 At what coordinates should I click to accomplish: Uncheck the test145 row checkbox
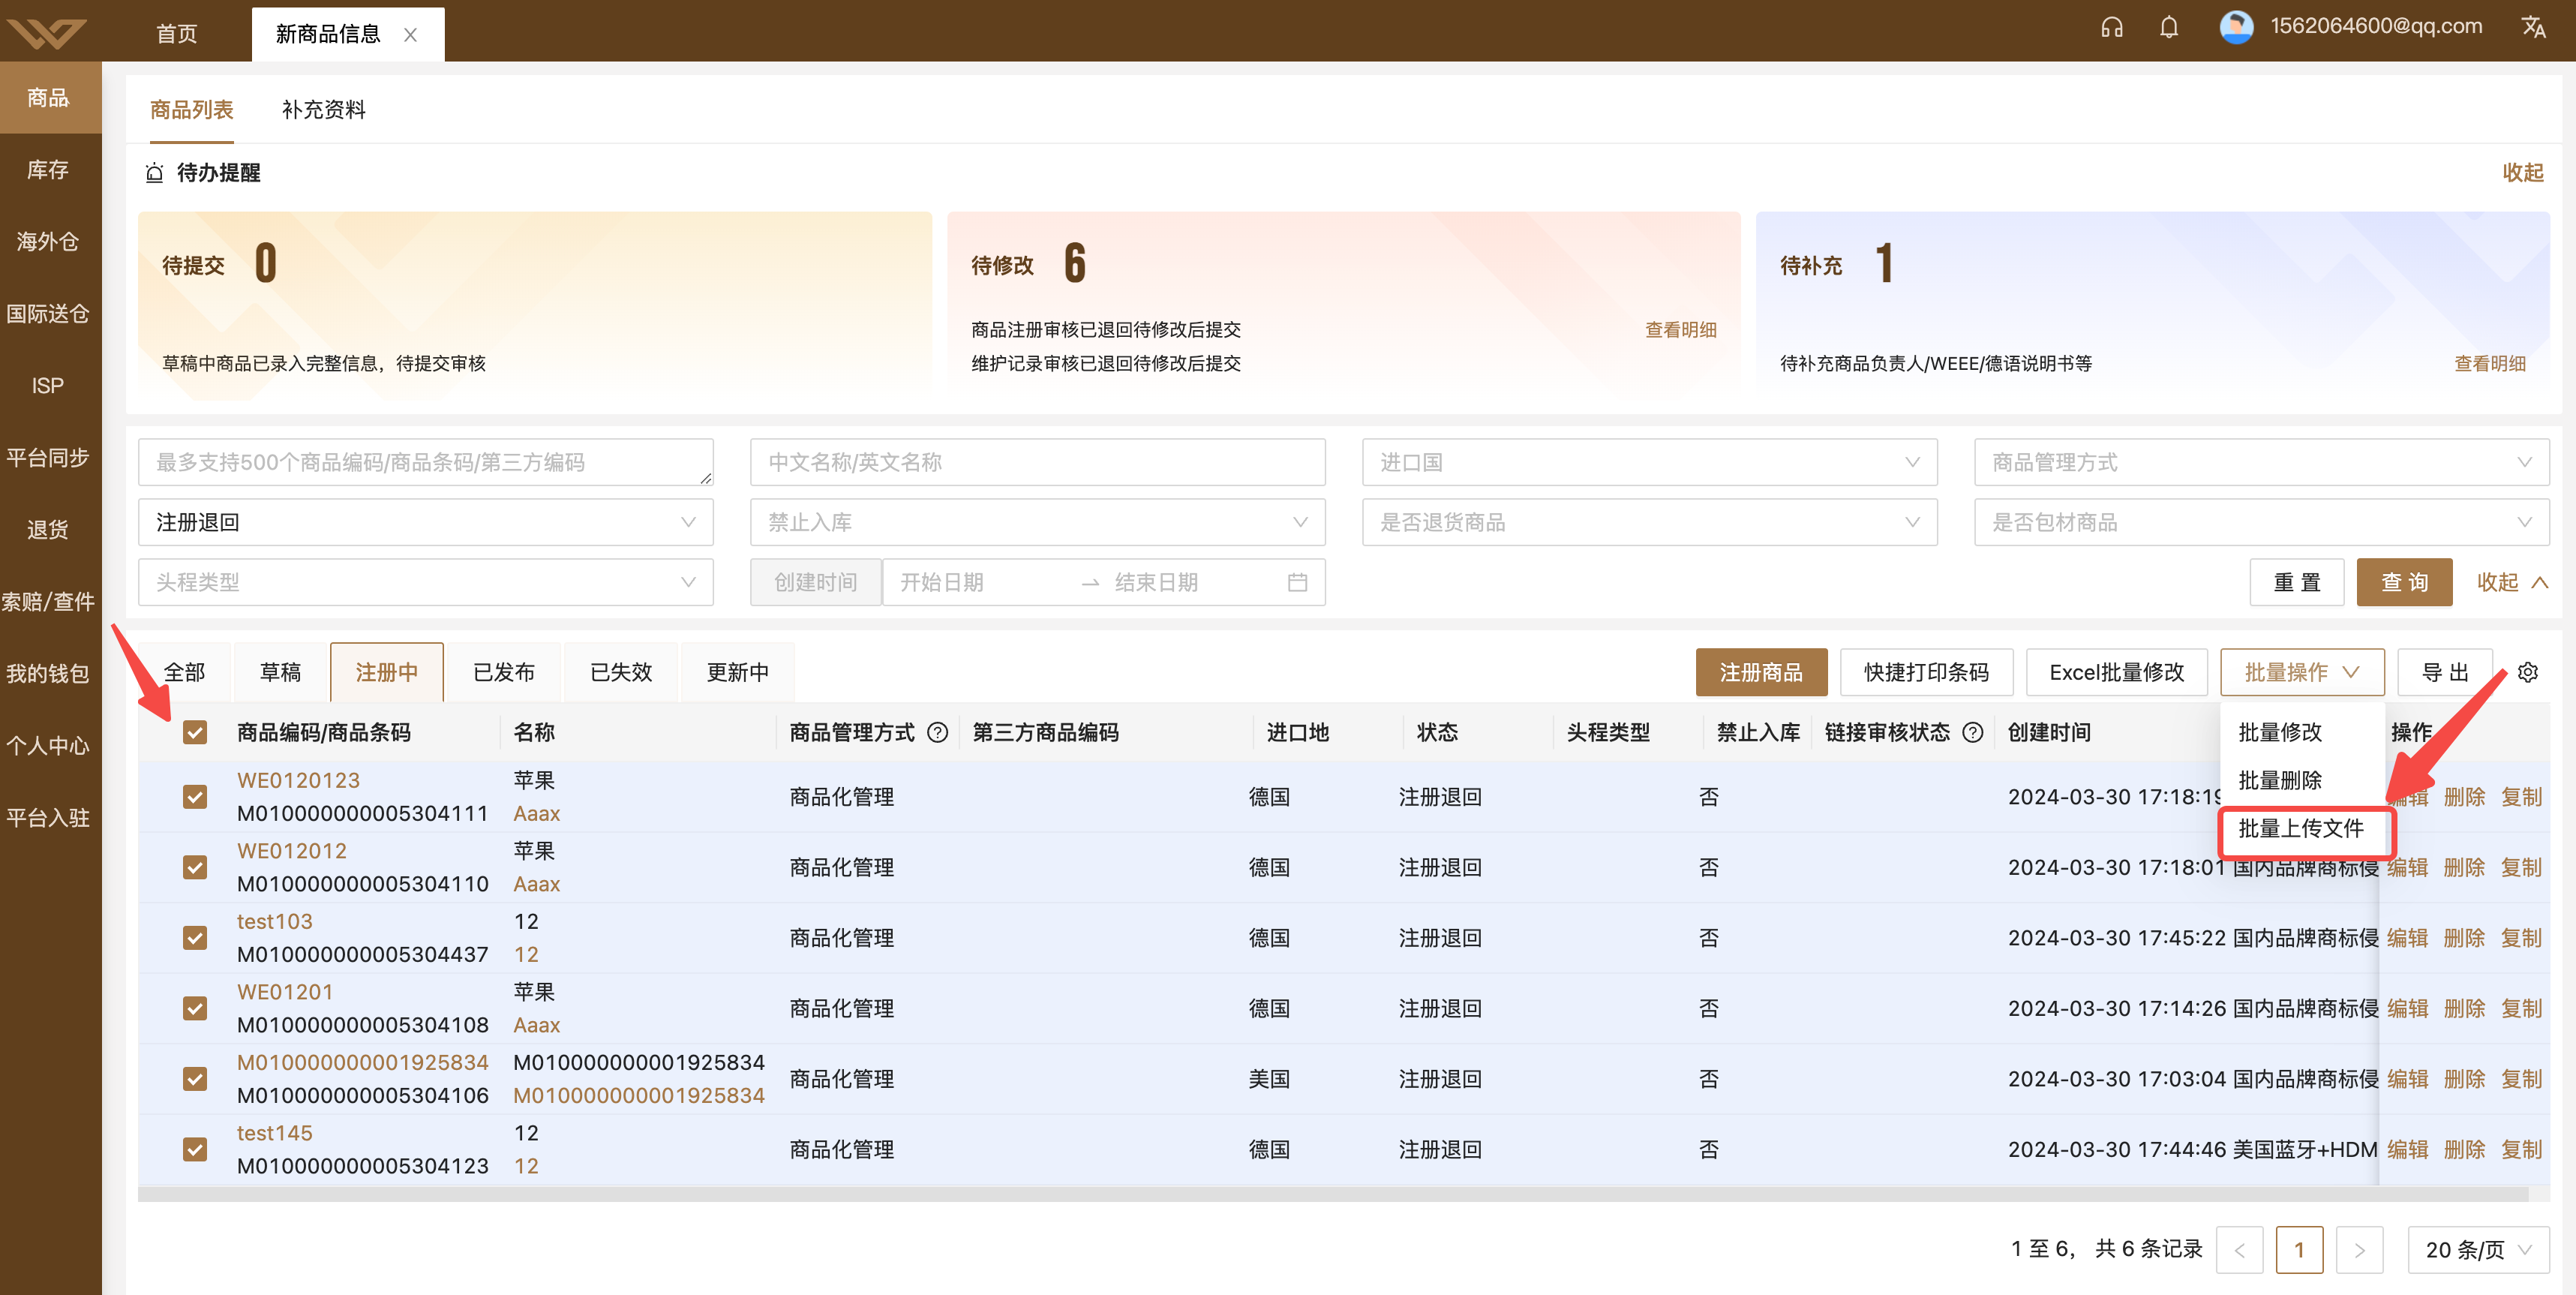click(x=195, y=1149)
